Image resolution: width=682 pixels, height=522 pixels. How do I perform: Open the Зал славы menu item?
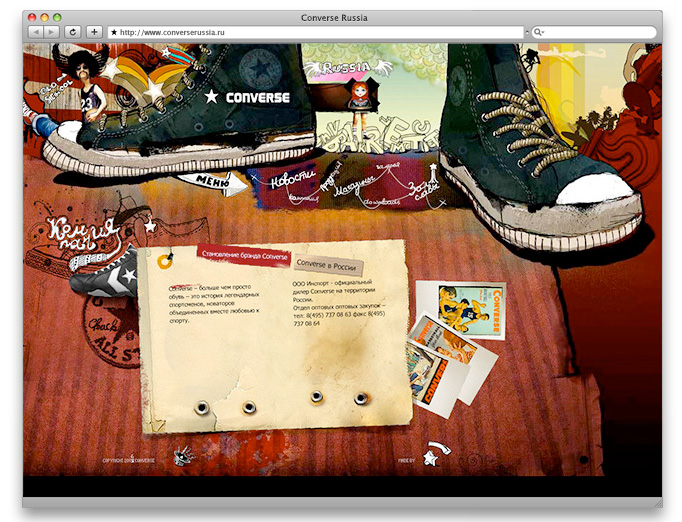click(423, 190)
